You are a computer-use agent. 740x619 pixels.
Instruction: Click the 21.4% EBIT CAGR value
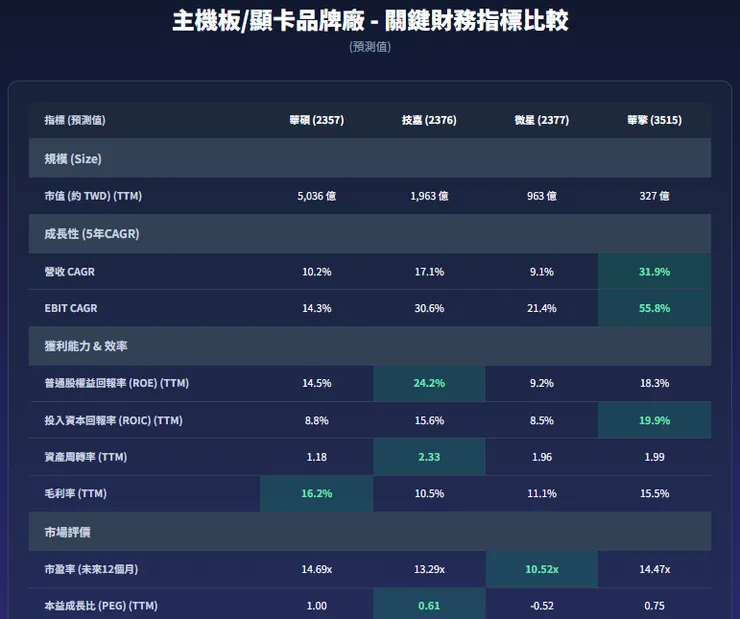pyautogui.click(x=542, y=308)
